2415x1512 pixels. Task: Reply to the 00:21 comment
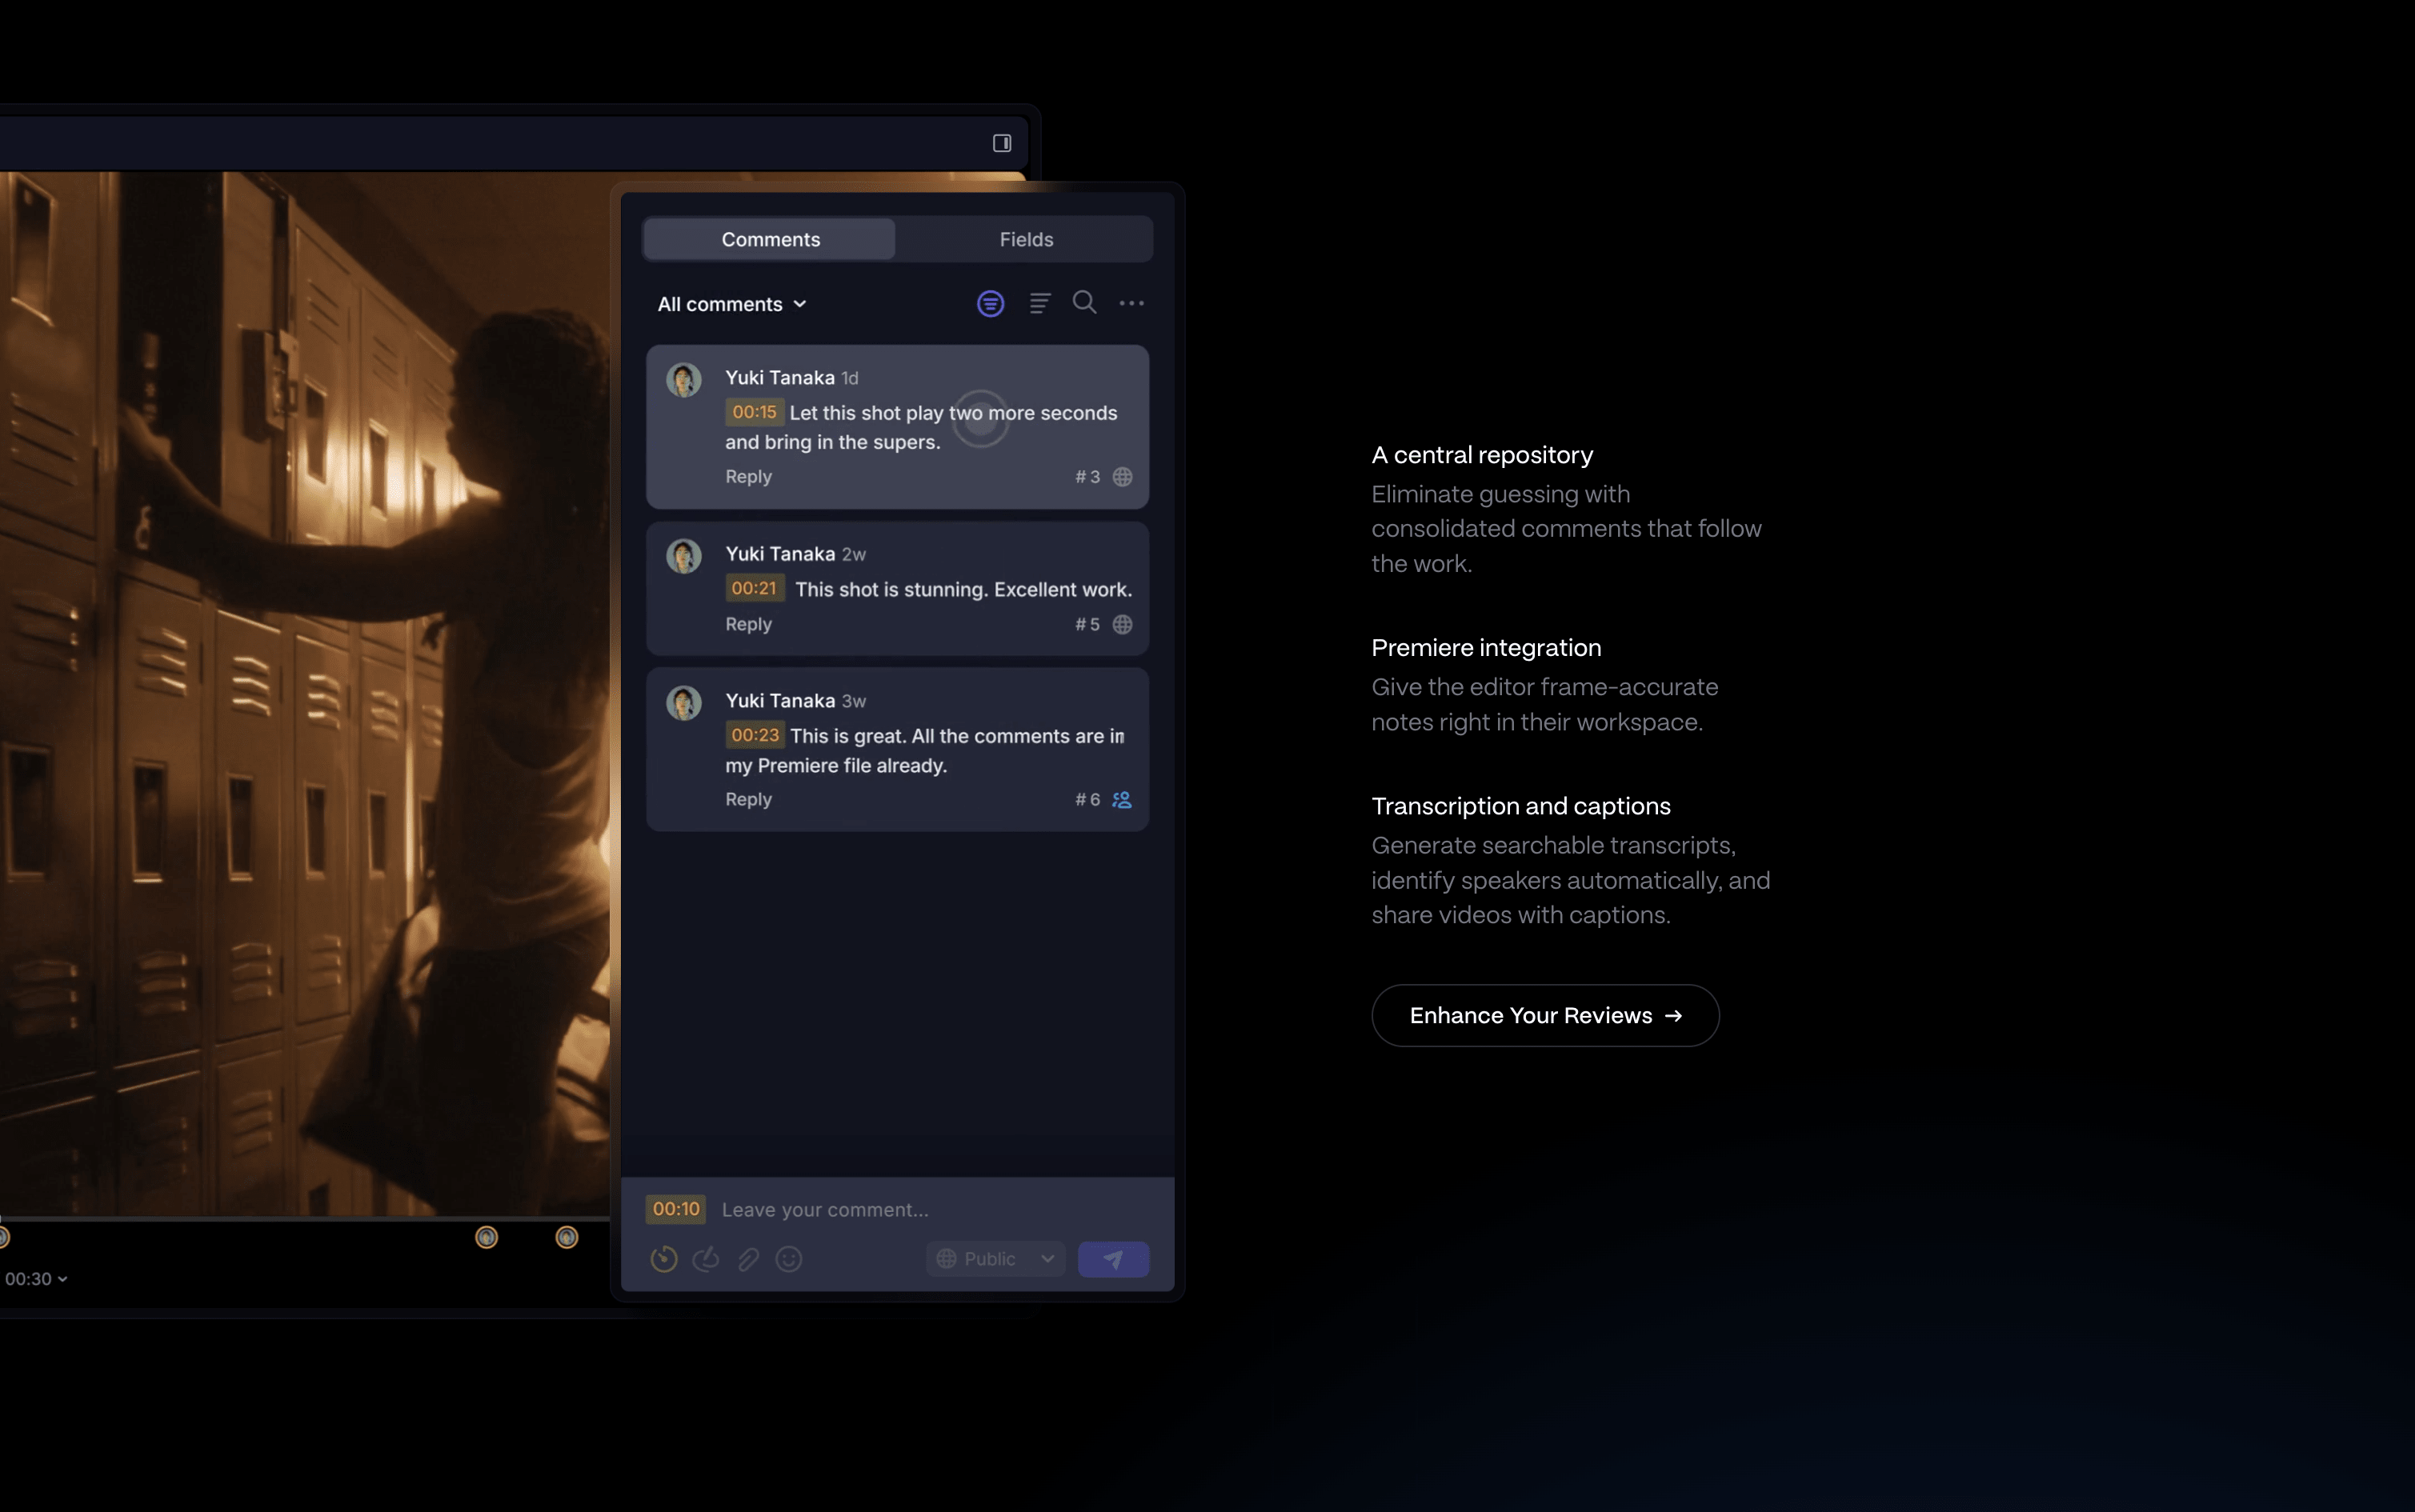point(748,624)
